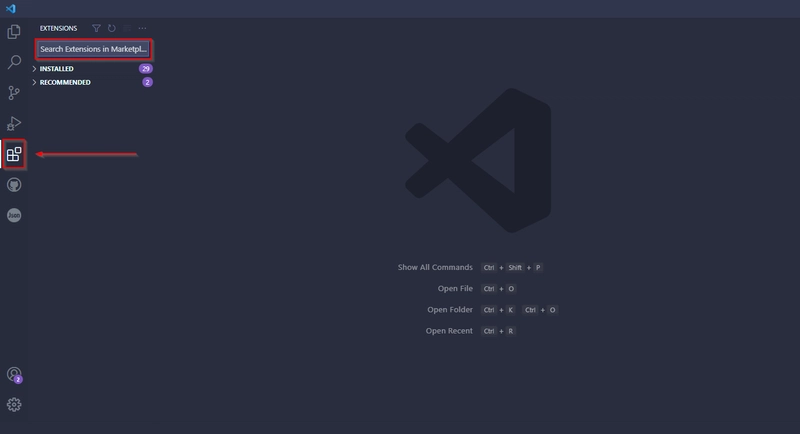This screenshot has width=800, height=434.
Task: Open the GitHub view icon
Action: (x=14, y=185)
